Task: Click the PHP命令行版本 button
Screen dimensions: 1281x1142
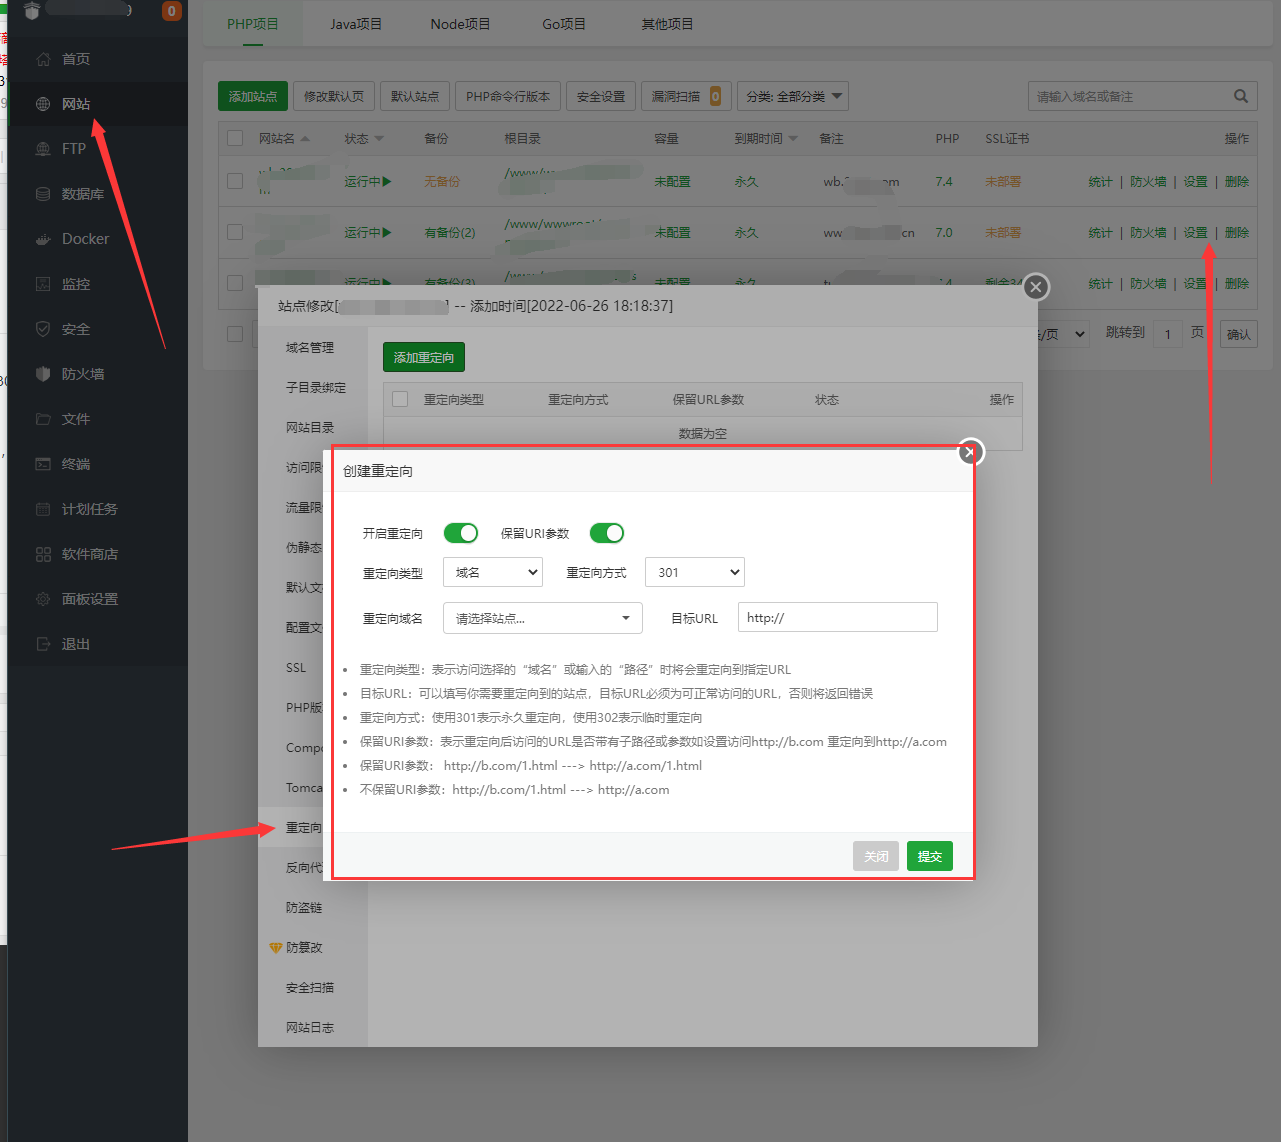Action: (x=508, y=96)
